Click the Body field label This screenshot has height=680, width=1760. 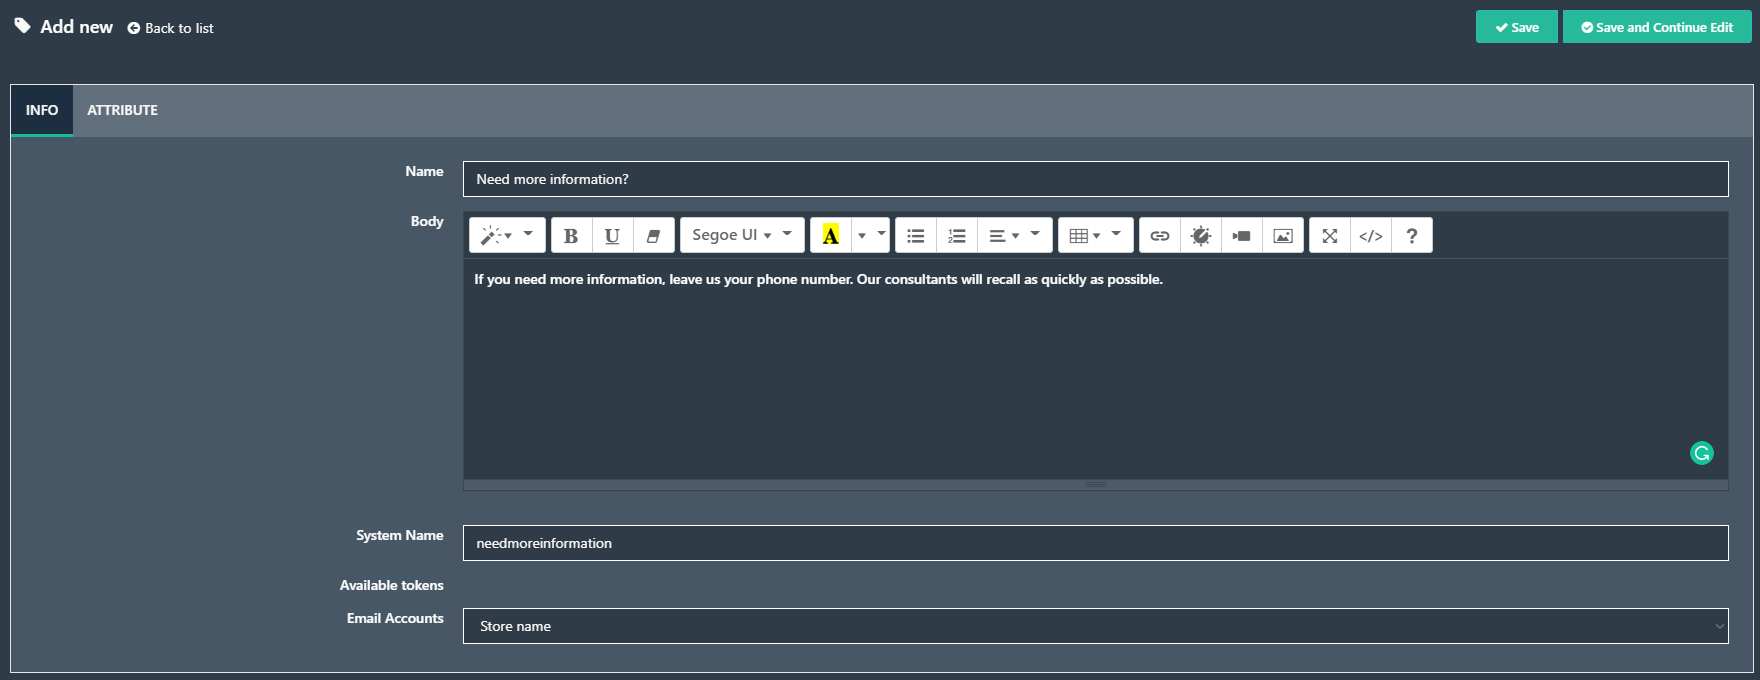427,221
